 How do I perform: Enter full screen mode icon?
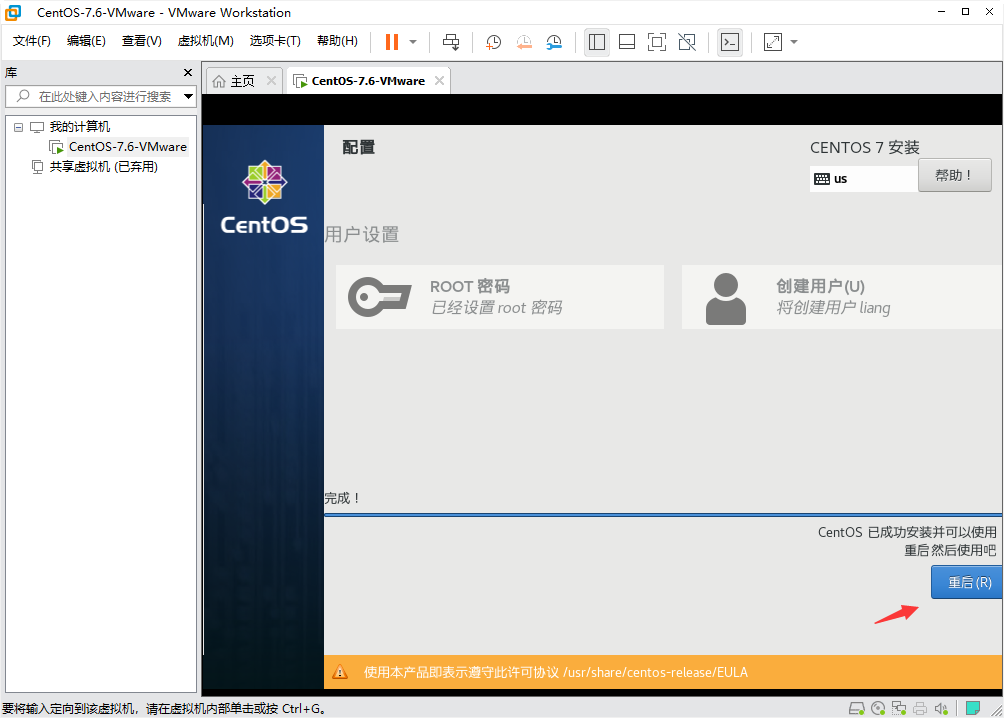(657, 42)
